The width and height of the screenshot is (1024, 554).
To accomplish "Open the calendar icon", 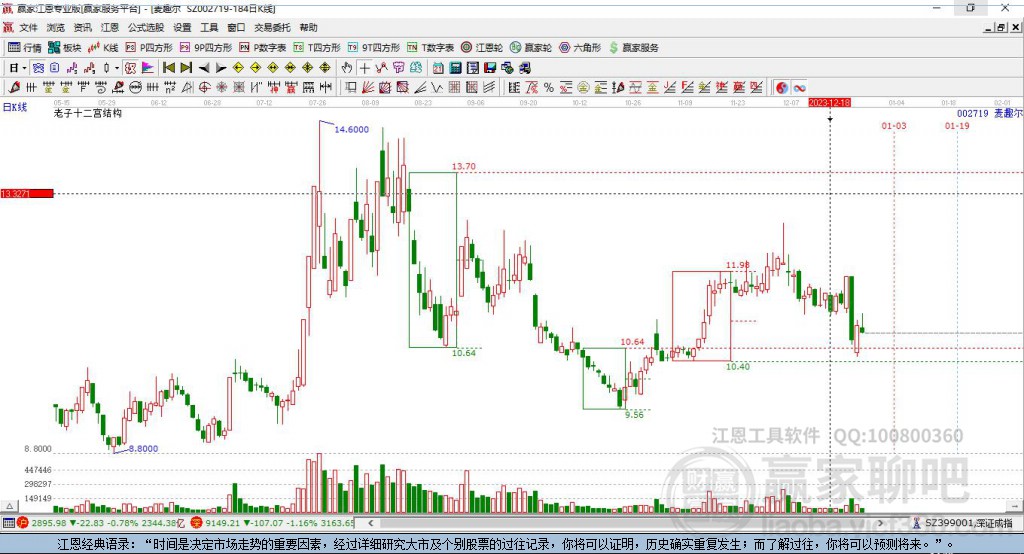I will click(438, 68).
